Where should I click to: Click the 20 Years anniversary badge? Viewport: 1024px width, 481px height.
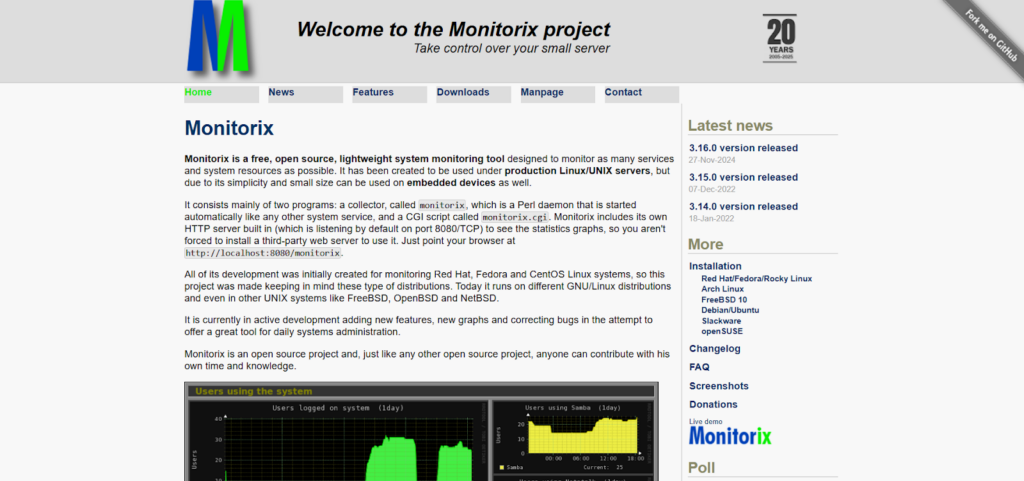pyautogui.click(x=780, y=39)
